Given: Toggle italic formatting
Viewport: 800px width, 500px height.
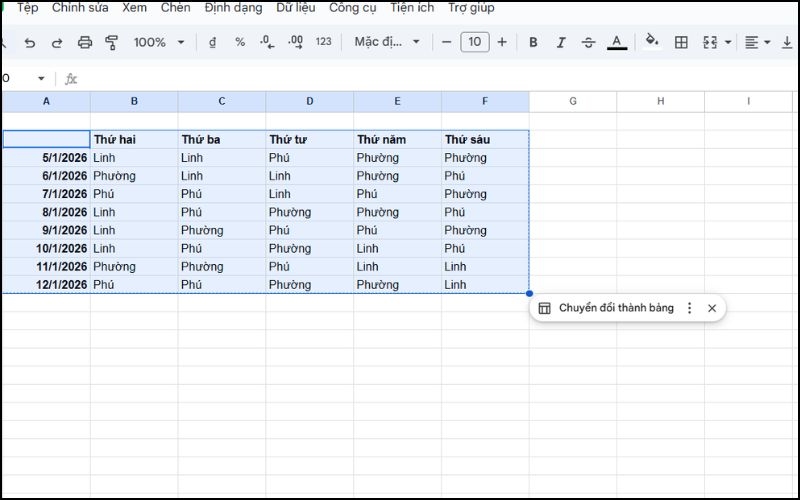Looking at the screenshot, I should [x=560, y=42].
